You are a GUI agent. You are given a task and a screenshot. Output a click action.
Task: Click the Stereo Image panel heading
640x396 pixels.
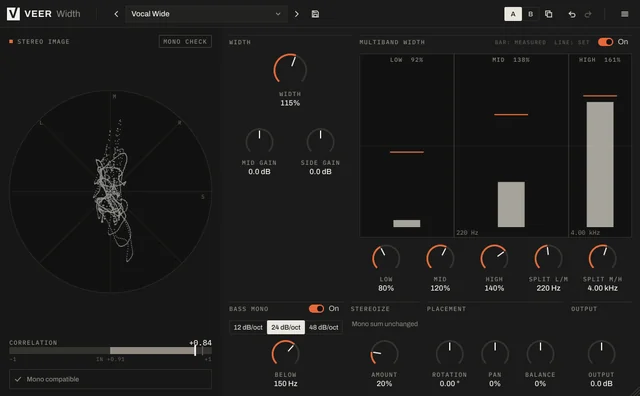click(43, 41)
